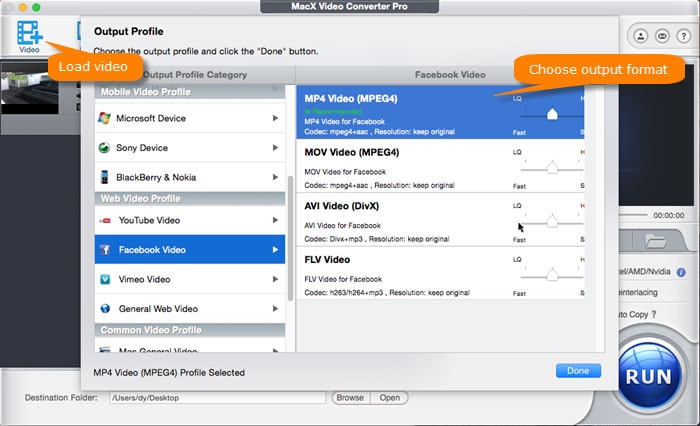Click the loaded video thumbnail

point(29,88)
